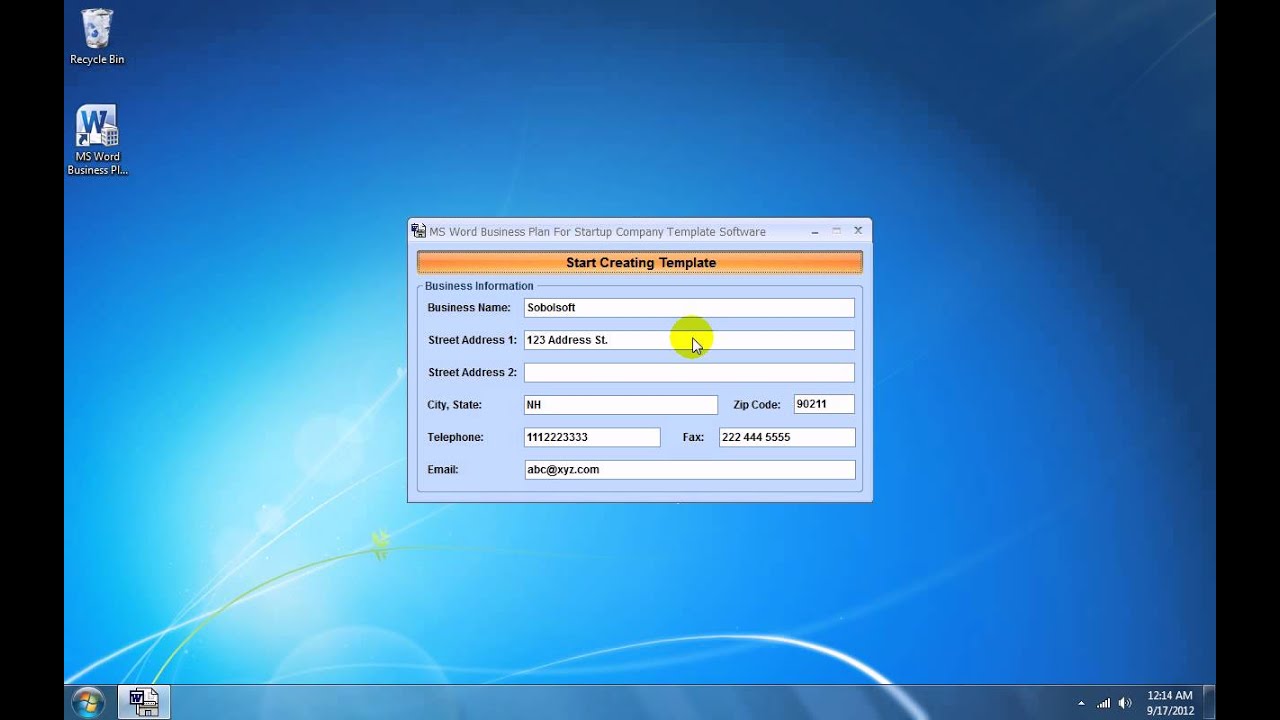
Task: Click the Fax: label
Action: point(693,437)
